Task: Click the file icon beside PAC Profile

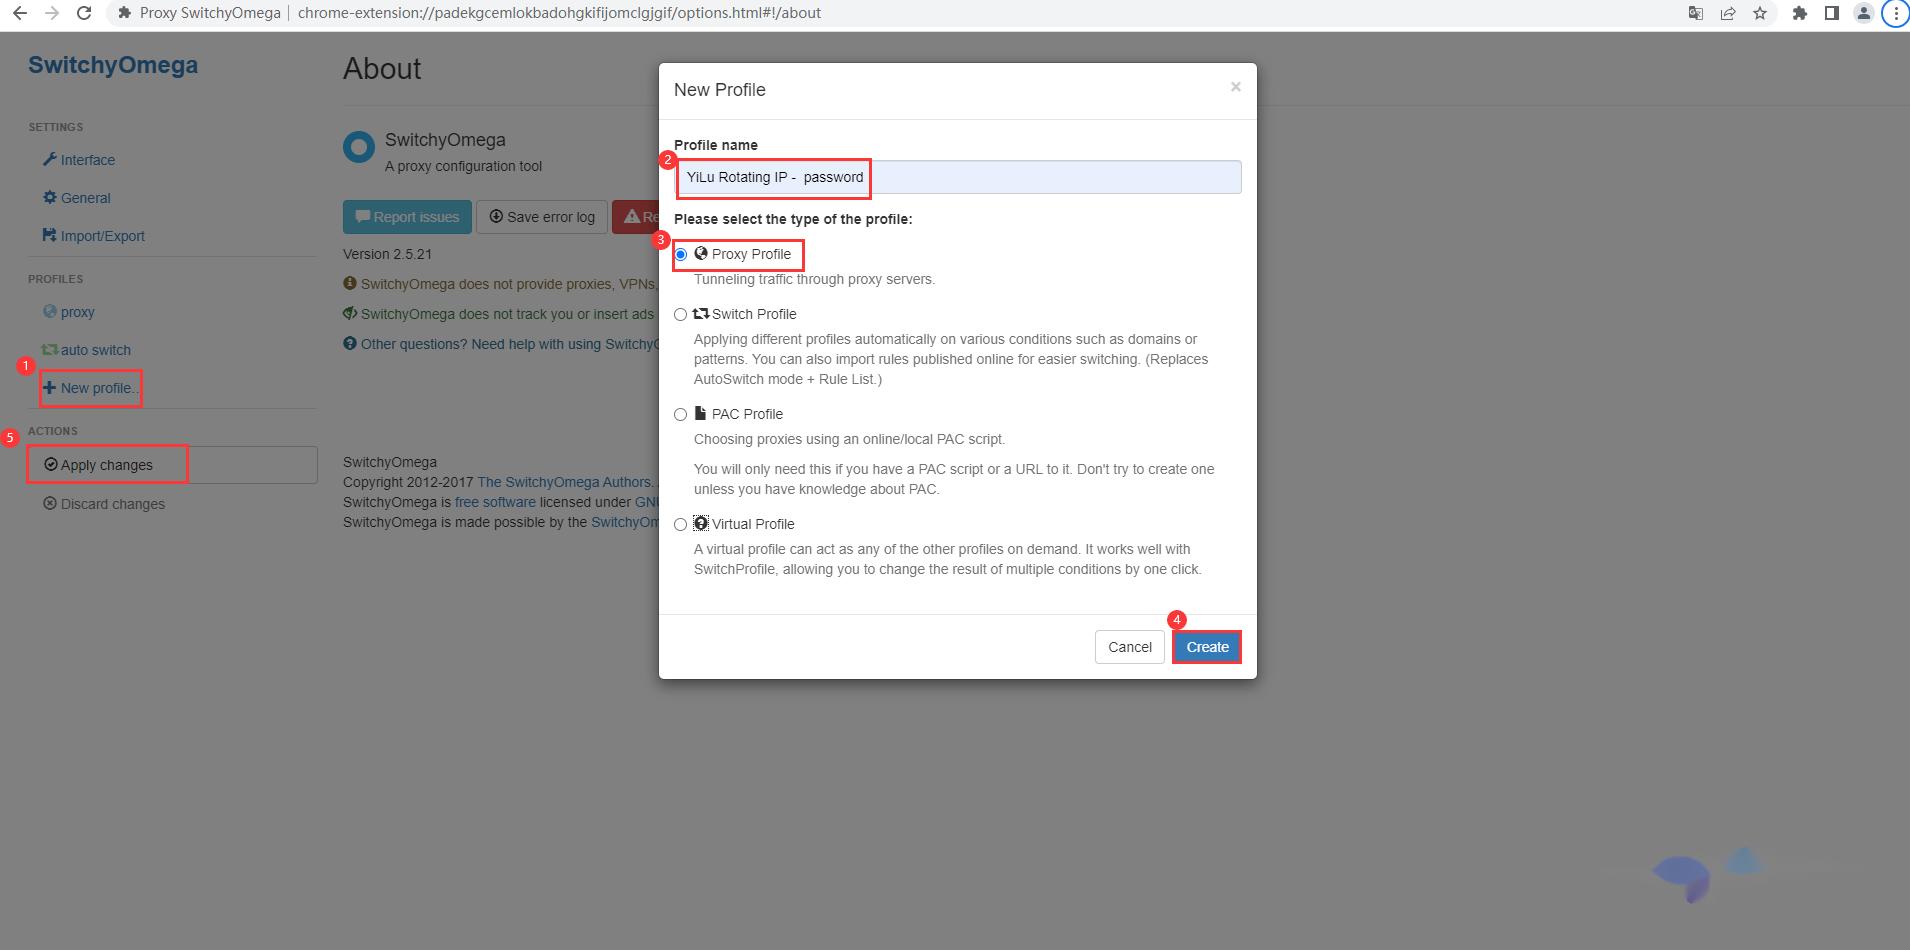Action: 701,413
